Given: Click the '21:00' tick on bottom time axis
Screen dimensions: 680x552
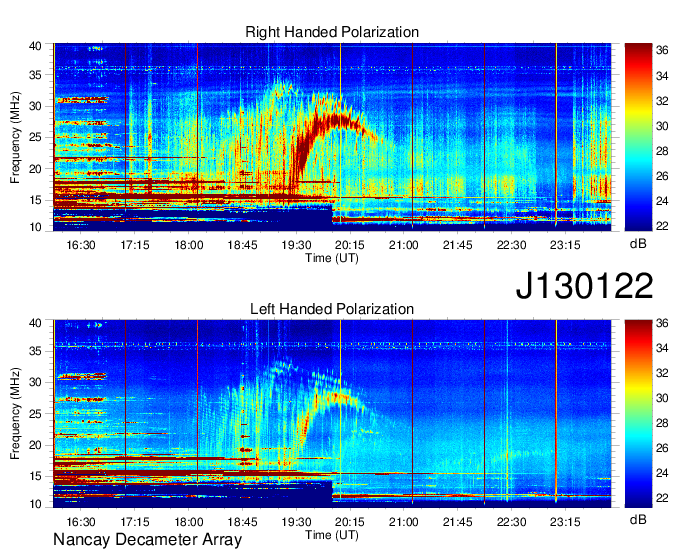Looking at the screenshot, I should [404, 522].
